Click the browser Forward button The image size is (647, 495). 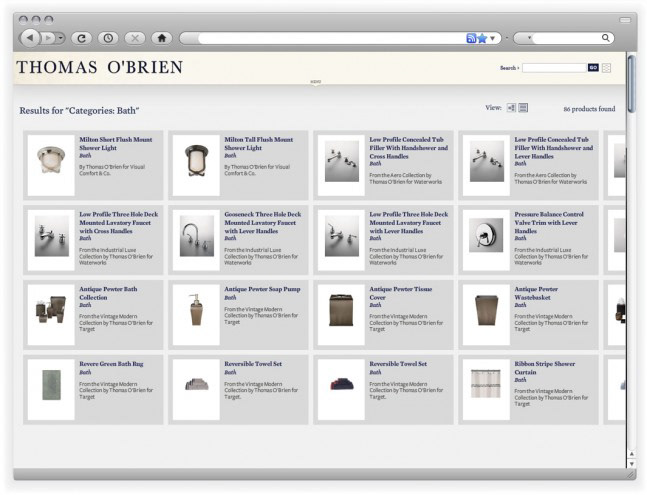(48, 38)
